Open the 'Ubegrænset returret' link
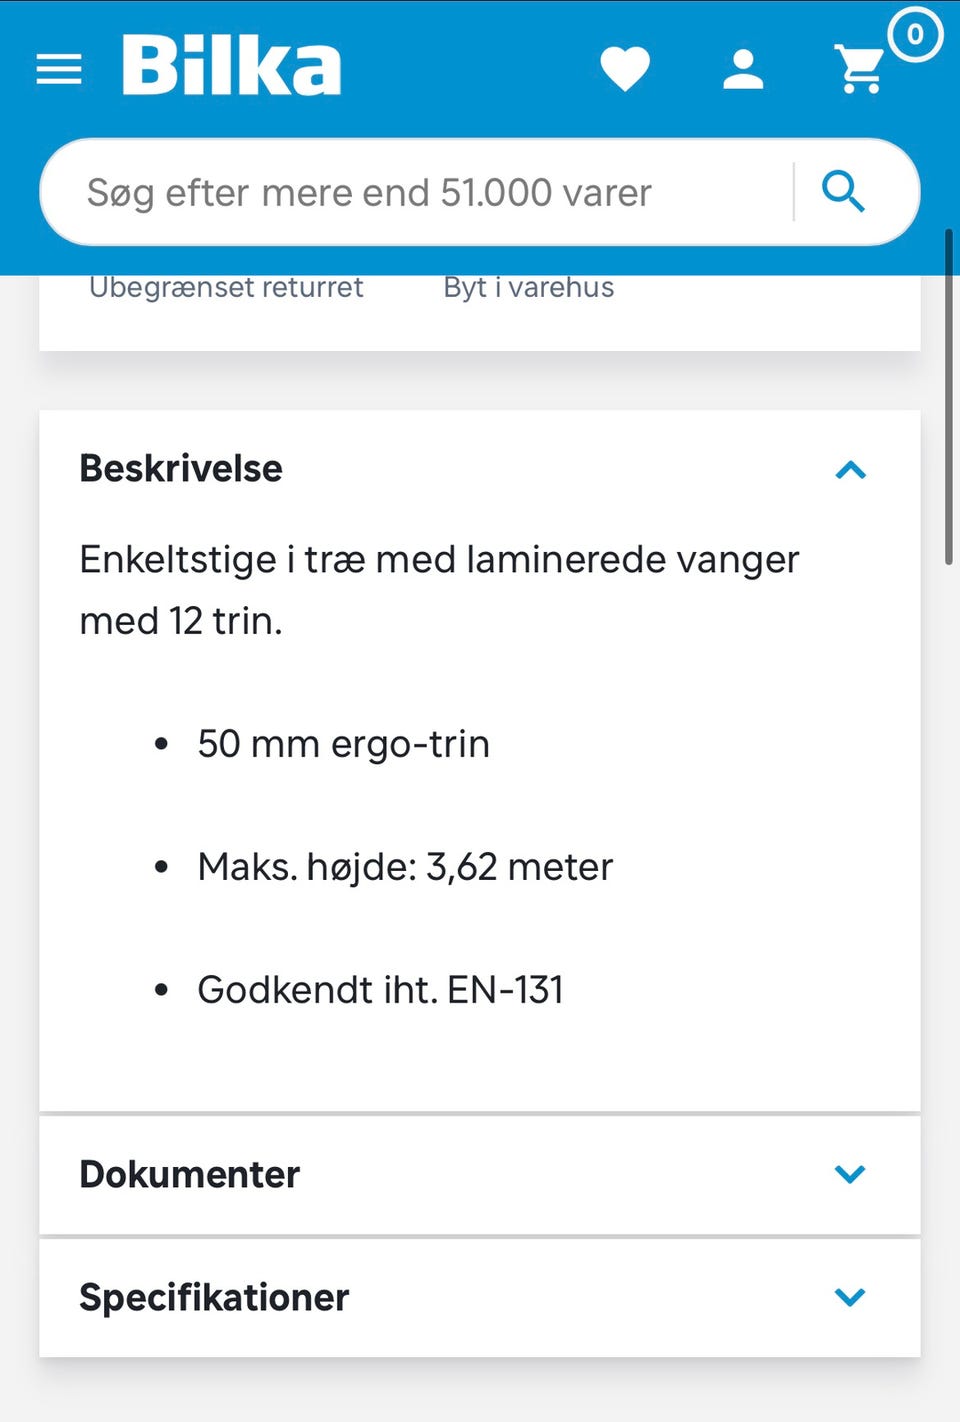Viewport: 960px width, 1422px height. tap(226, 287)
